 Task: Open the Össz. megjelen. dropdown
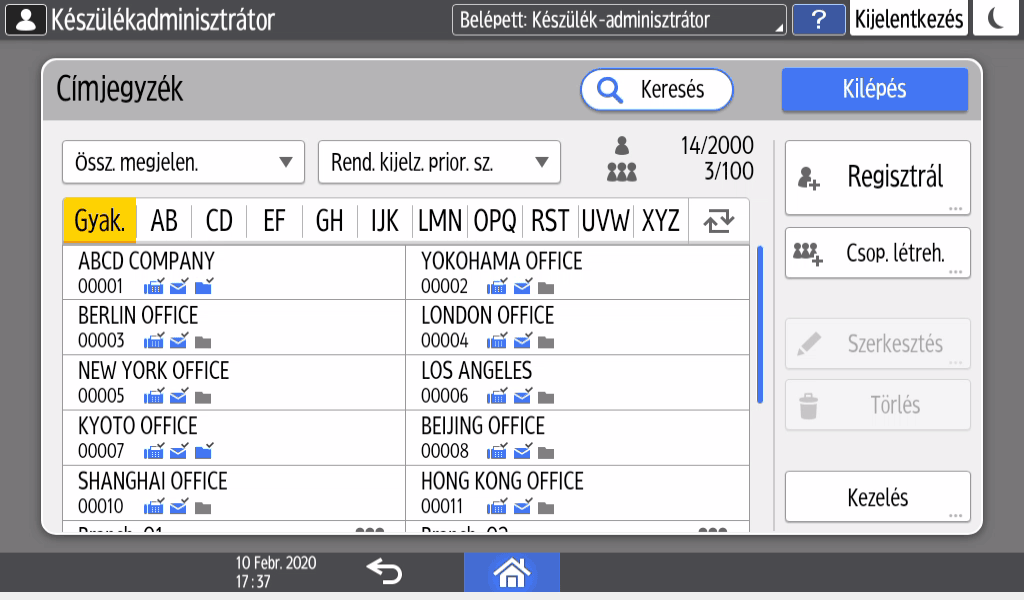183,162
